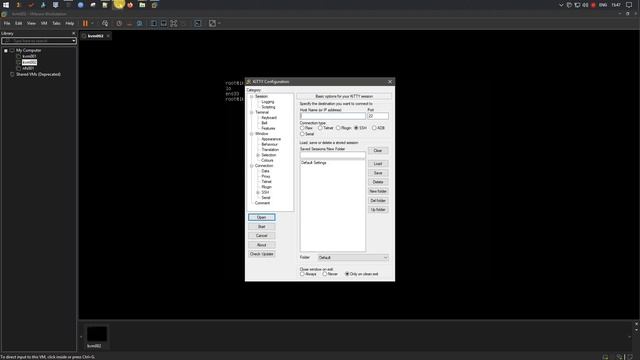Click the New folder button
The height and width of the screenshot is (360, 640).
[x=378, y=191]
